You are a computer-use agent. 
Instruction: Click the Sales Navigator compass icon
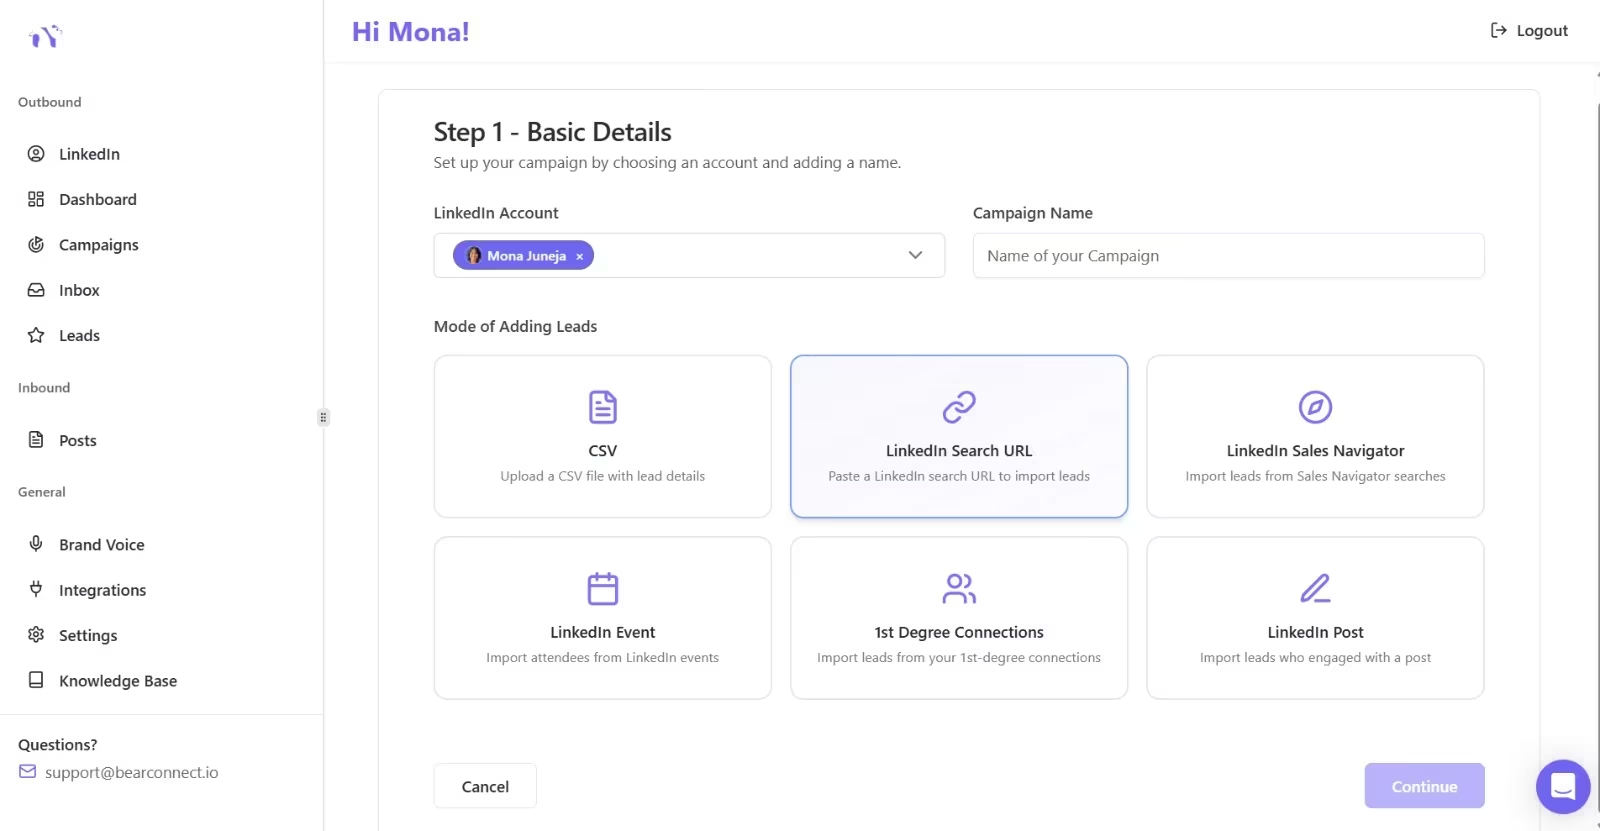[x=1315, y=407]
